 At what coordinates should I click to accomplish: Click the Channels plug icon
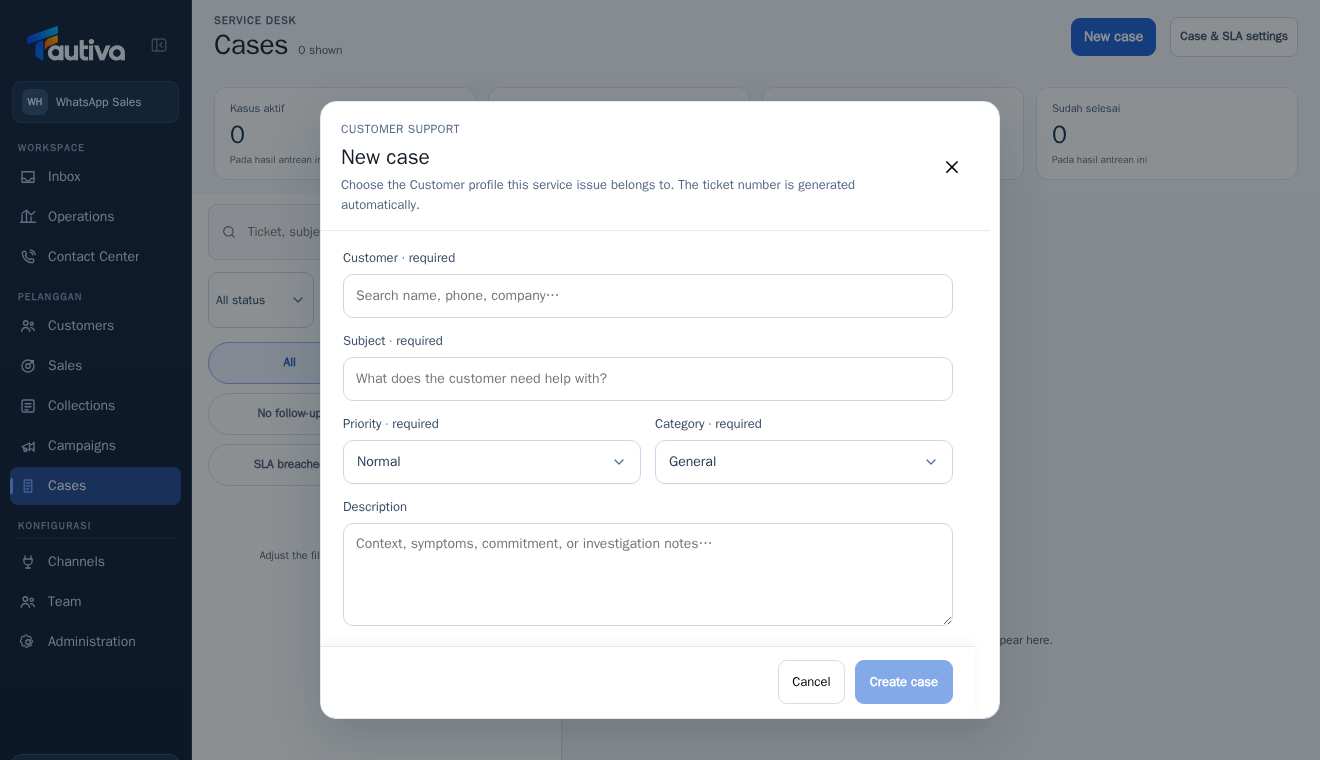pos(28,562)
